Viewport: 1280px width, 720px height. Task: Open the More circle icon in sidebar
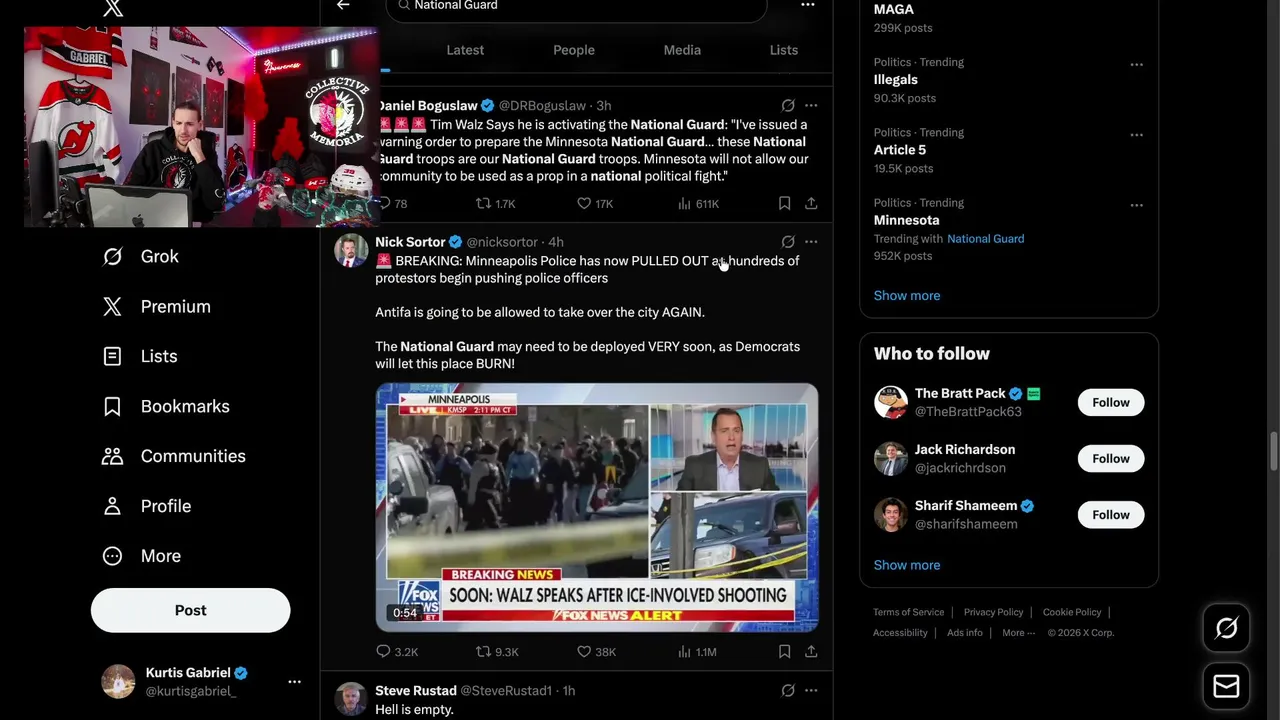click(113, 556)
